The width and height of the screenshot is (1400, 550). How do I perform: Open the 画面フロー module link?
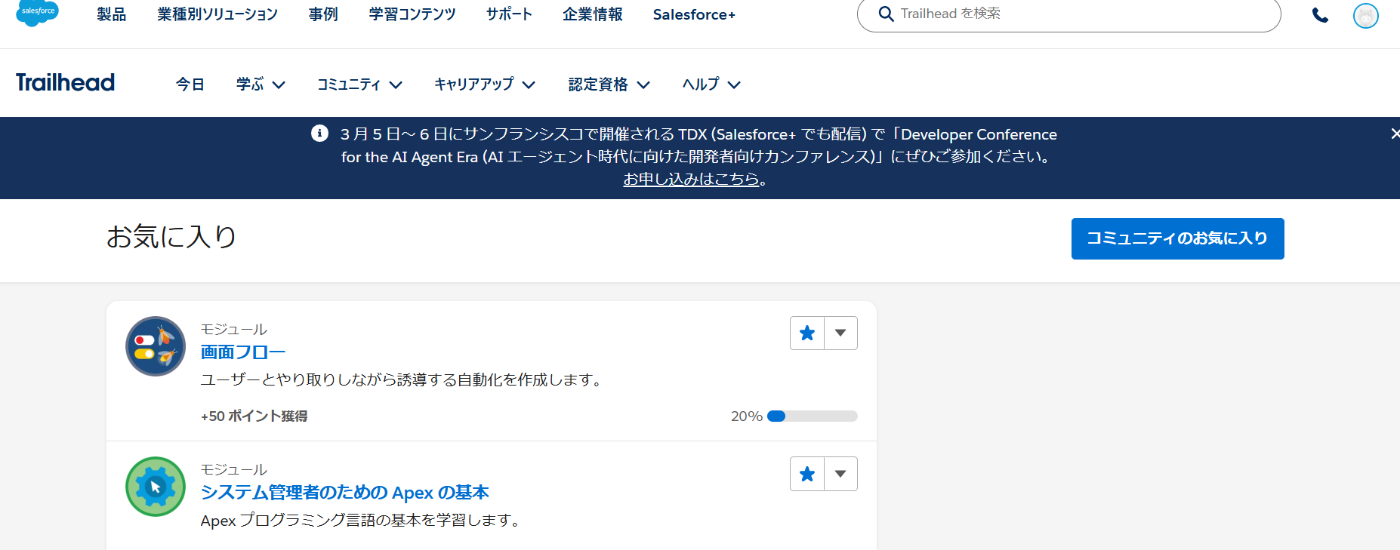[x=243, y=352]
